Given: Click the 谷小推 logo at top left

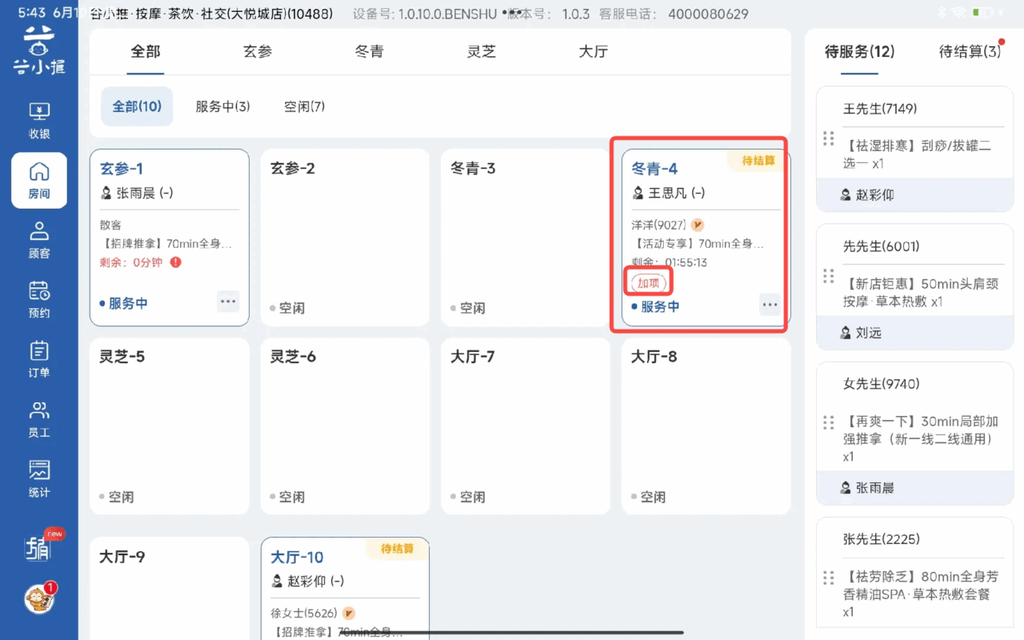Looking at the screenshot, I should point(39,51).
